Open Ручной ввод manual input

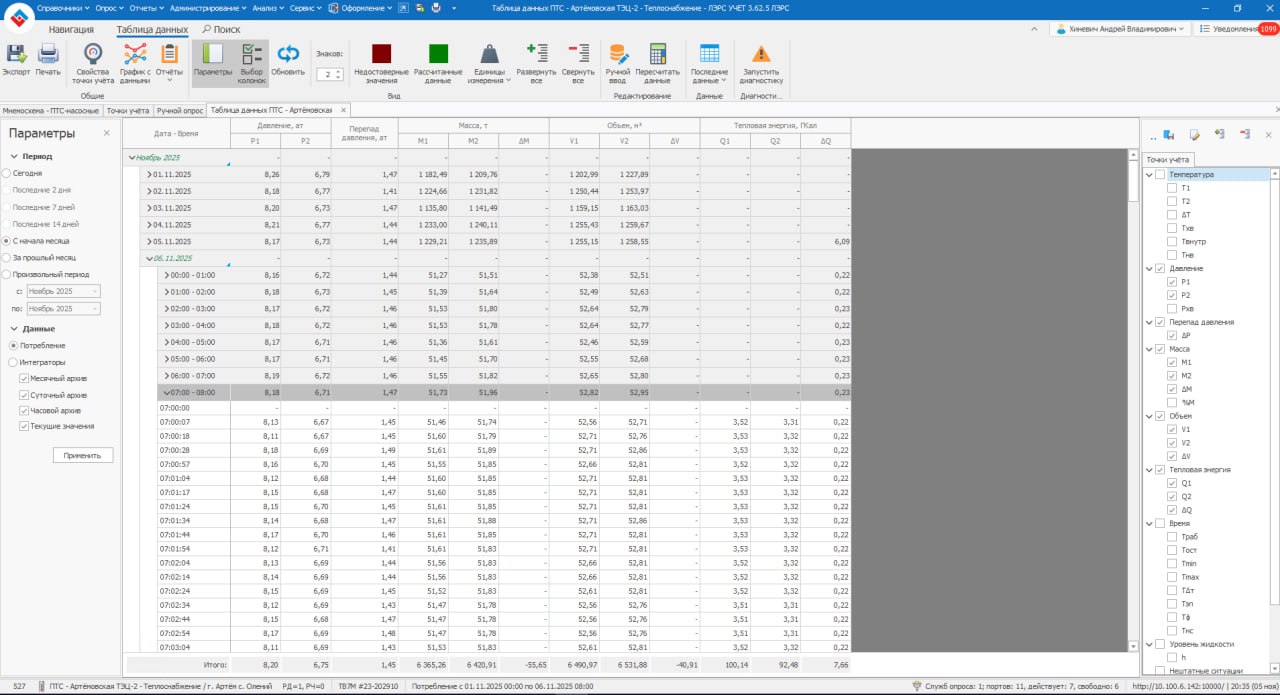(618, 55)
